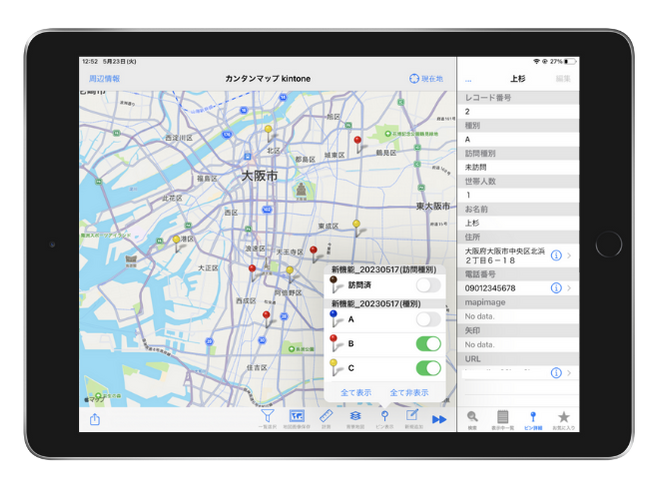Tap the fast-forward double arrow icon
The width and height of the screenshot is (660, 489).
coord(439,419)
